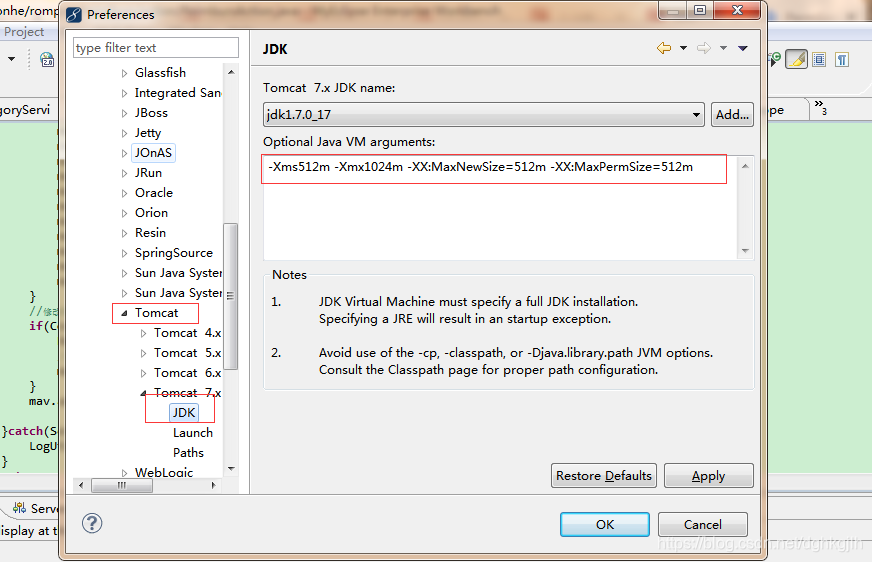The width and height of the screenshot is (872, 562).
Task: Click tree horizontal scroll right arrow
Action: [214, 485]
